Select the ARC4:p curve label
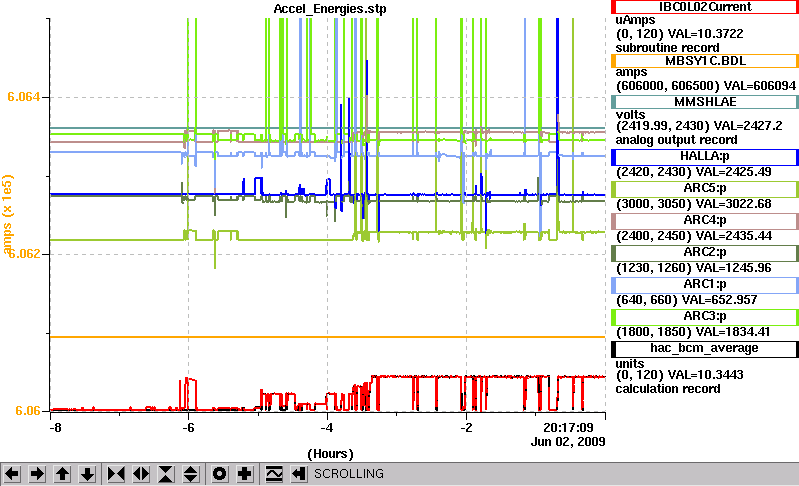This screenshot has height=486, width=799. (705, 221)
